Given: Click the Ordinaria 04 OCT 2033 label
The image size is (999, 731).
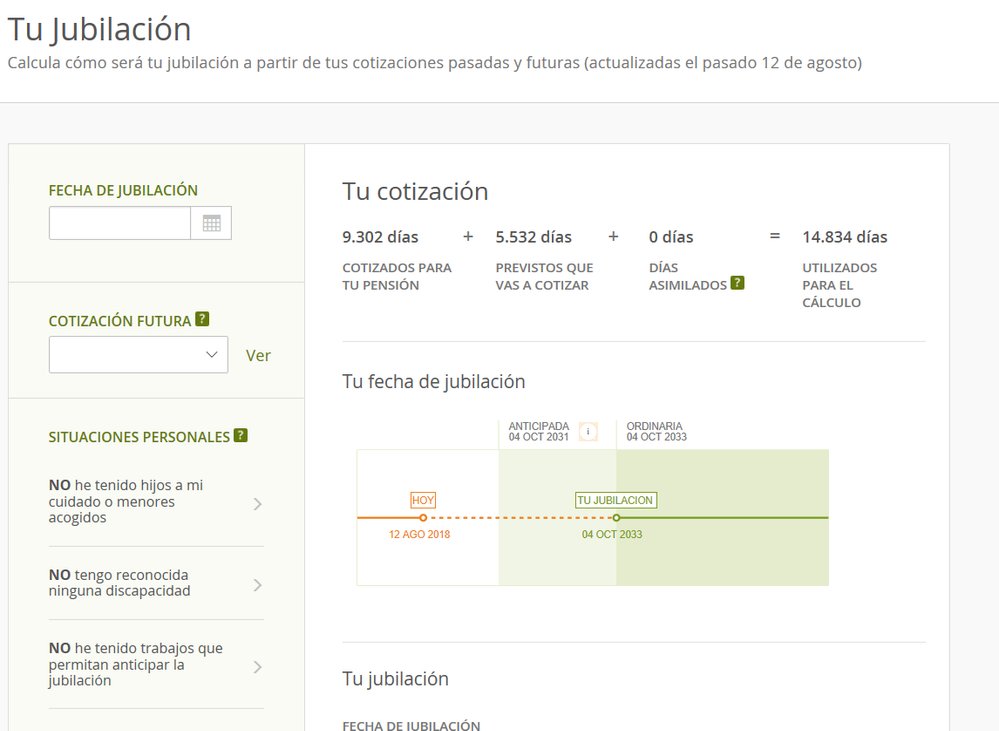Looking at the screenshot, I should (x=656, y=432).
